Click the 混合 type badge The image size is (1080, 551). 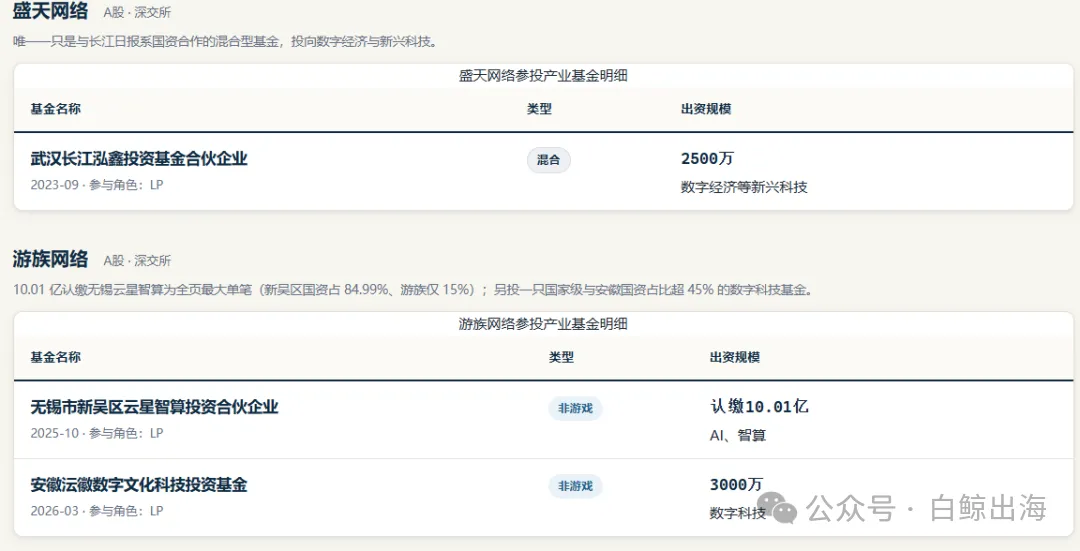point(548,160)
